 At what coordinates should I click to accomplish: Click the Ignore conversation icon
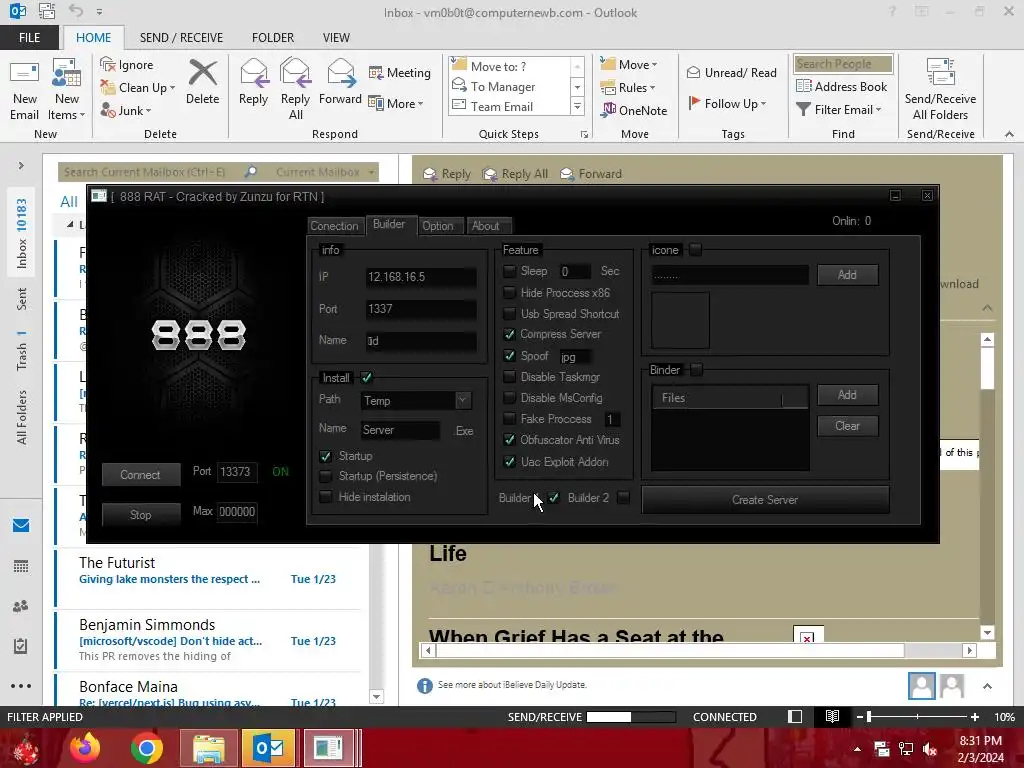[107, 64]
